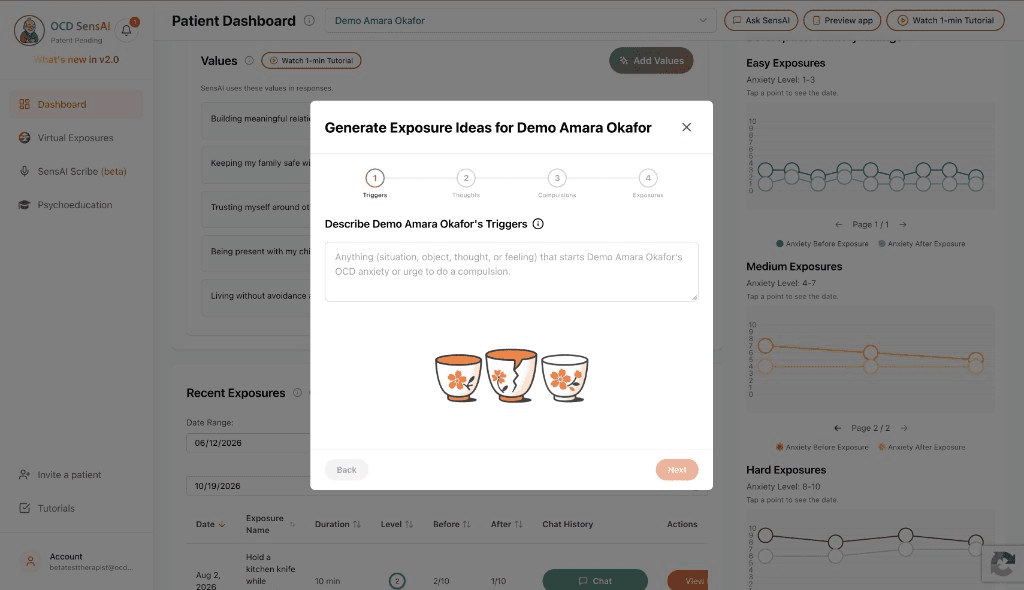This screenshot has height=590, width=1024.
Task: Click the Triggers info icon in dialog
Action: (x=538, y=224)
